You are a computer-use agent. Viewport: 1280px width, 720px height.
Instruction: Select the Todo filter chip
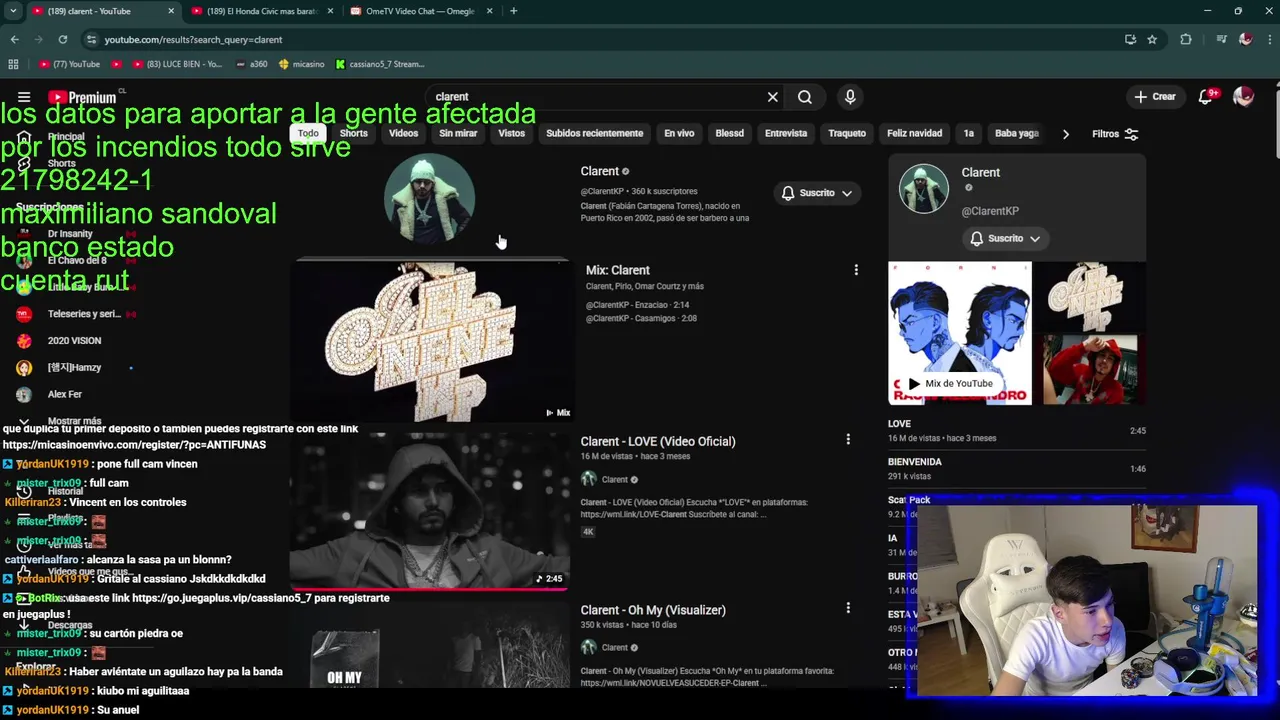tap(308, 133)
